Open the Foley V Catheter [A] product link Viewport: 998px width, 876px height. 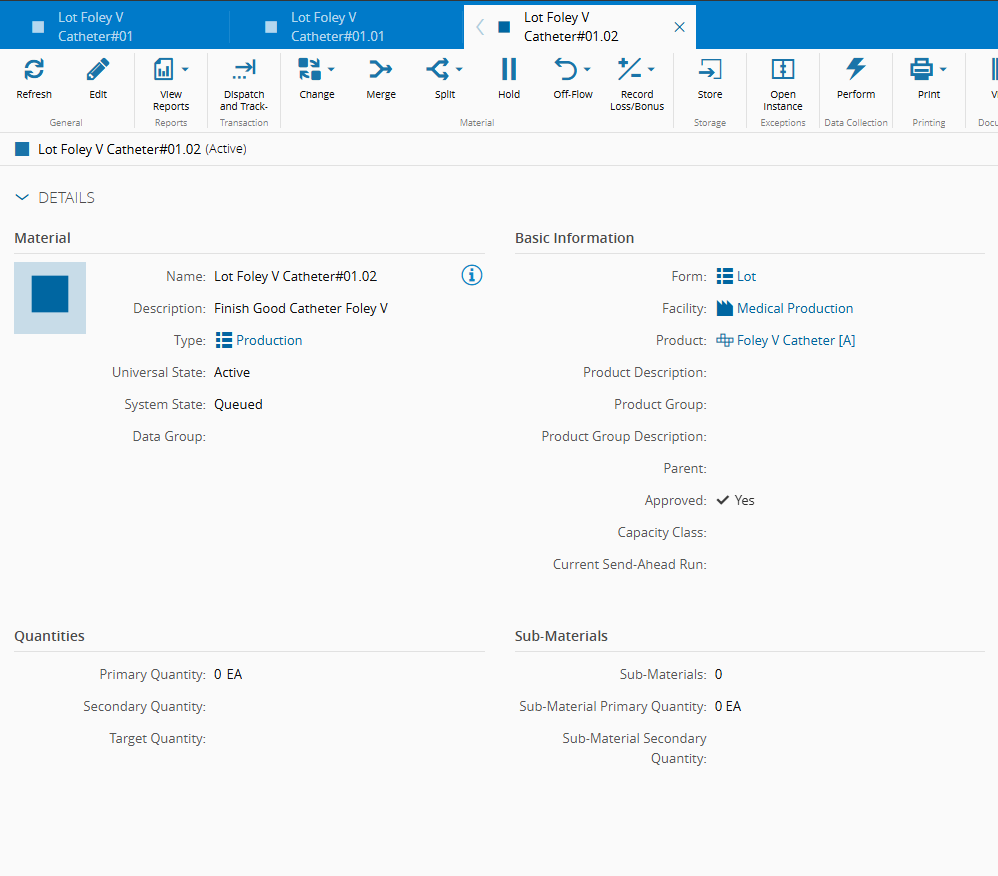pos(795,340)
